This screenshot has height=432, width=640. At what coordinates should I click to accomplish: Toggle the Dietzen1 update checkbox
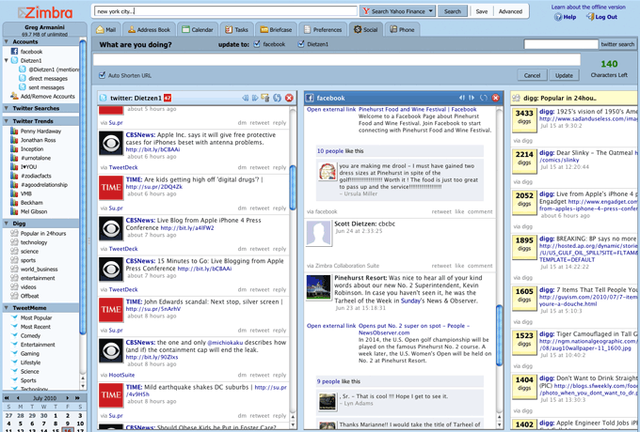tap(301, 44)
